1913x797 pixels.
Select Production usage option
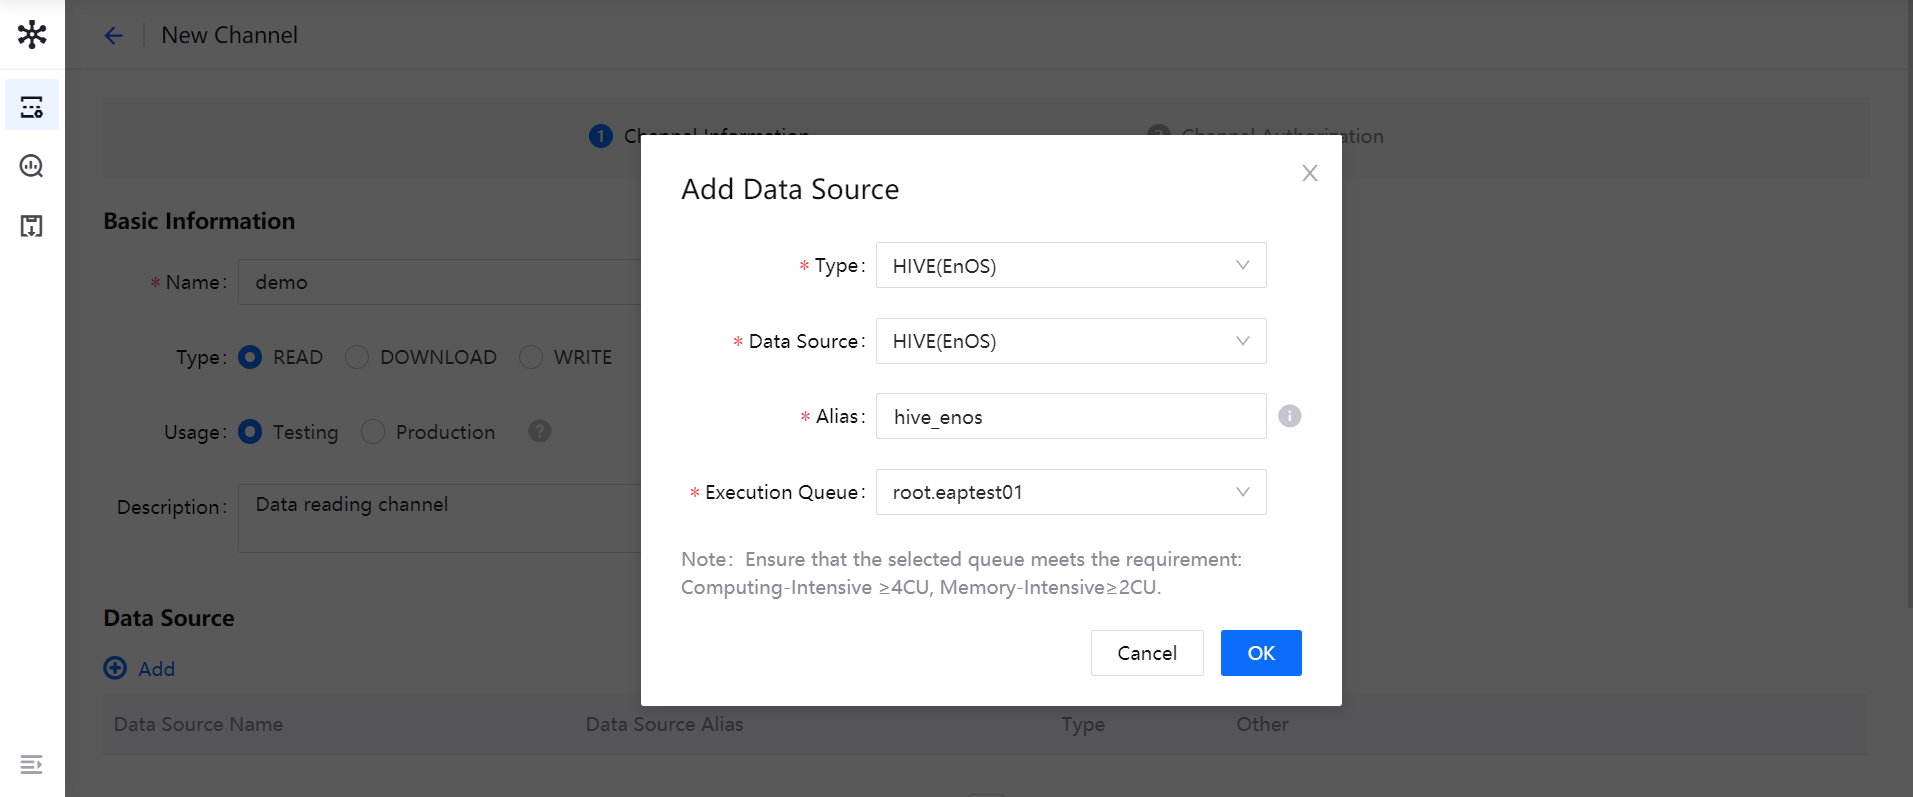point(373,432)
